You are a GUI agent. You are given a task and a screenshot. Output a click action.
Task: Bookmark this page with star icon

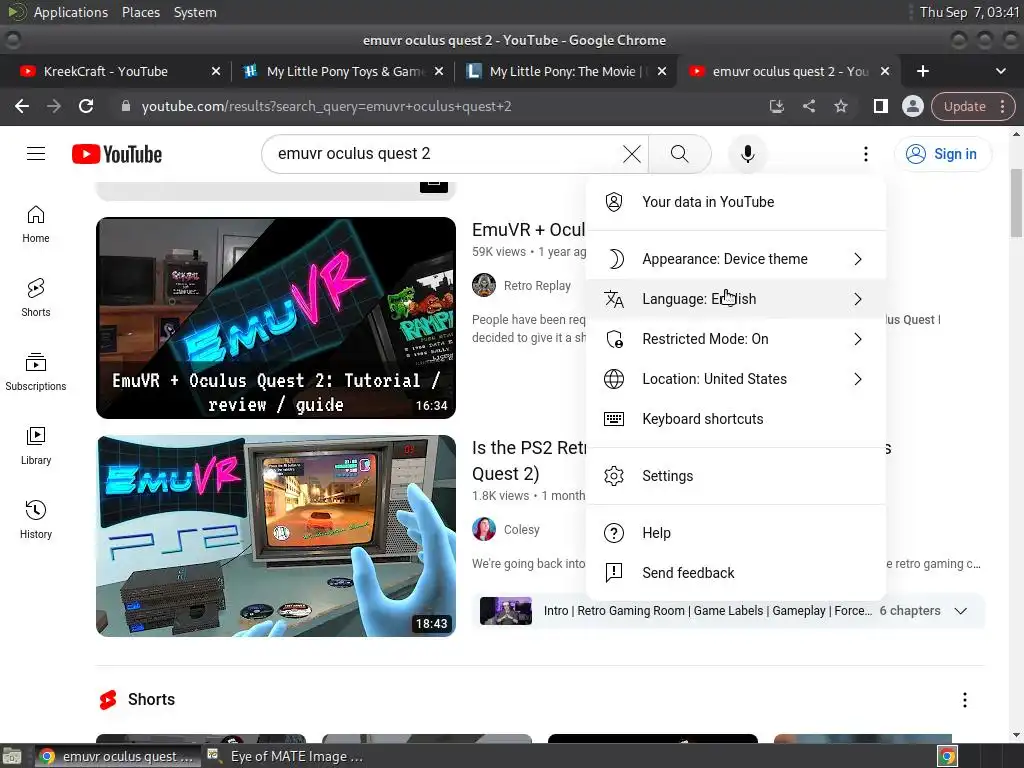click(x=840, y=106)
